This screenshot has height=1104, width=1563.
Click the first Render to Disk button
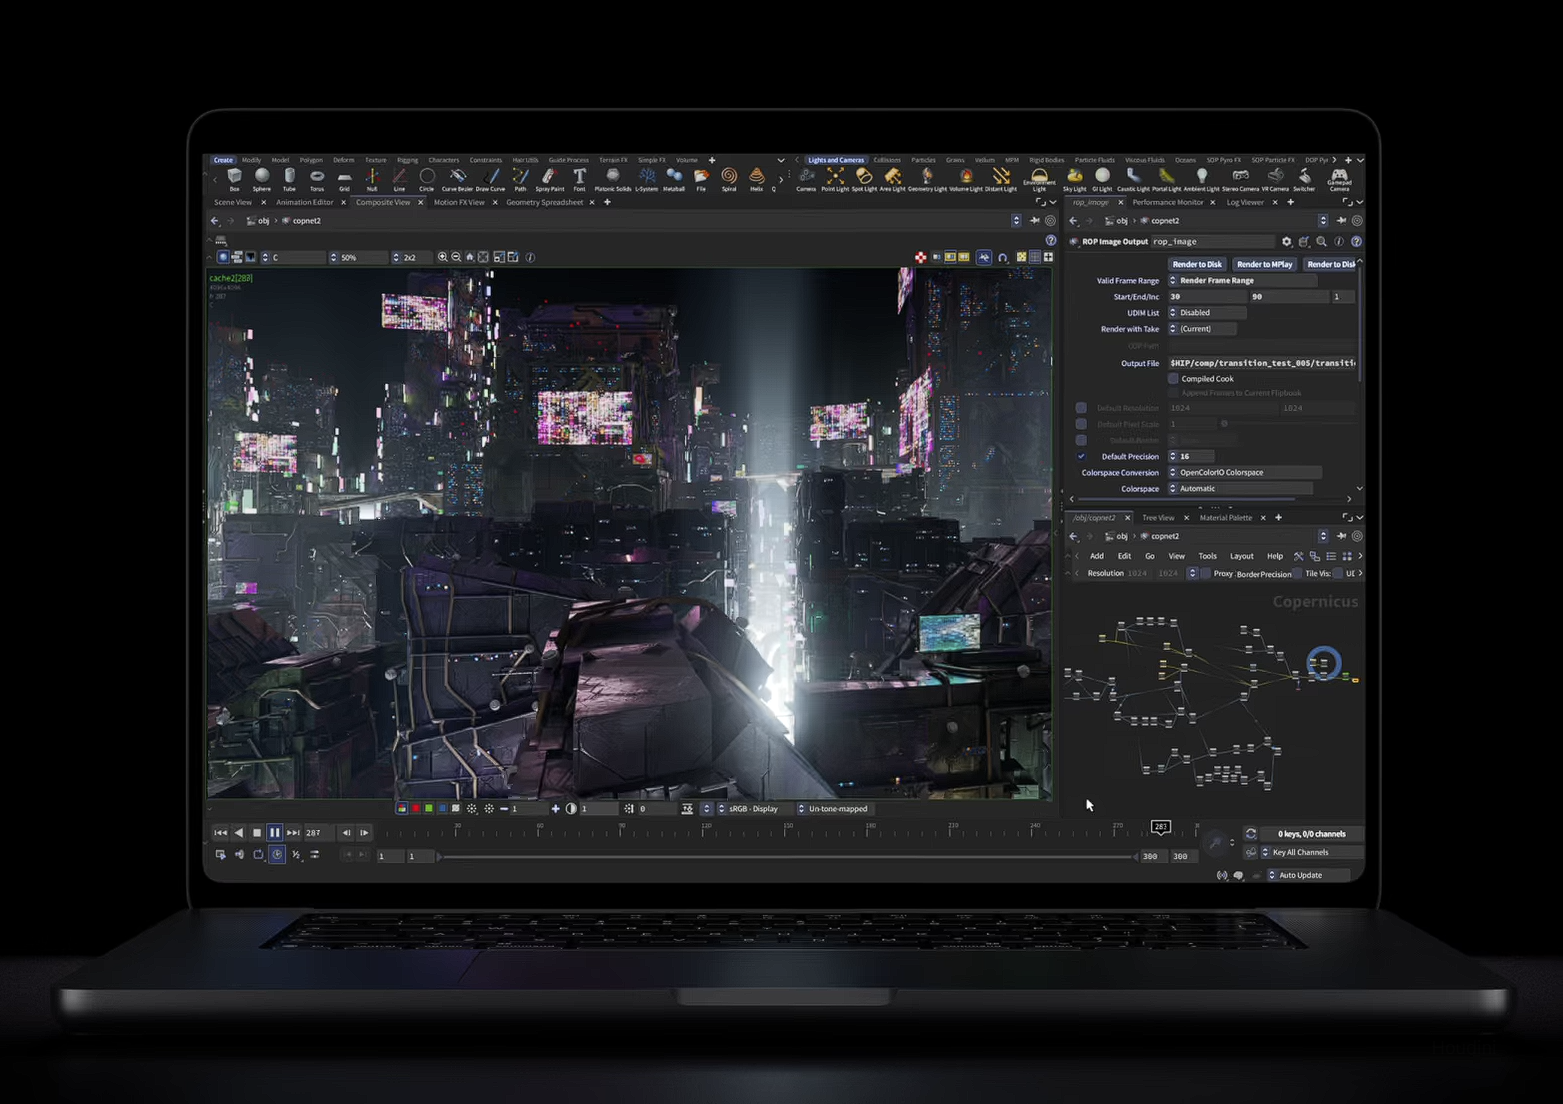tap(1197, 264)
